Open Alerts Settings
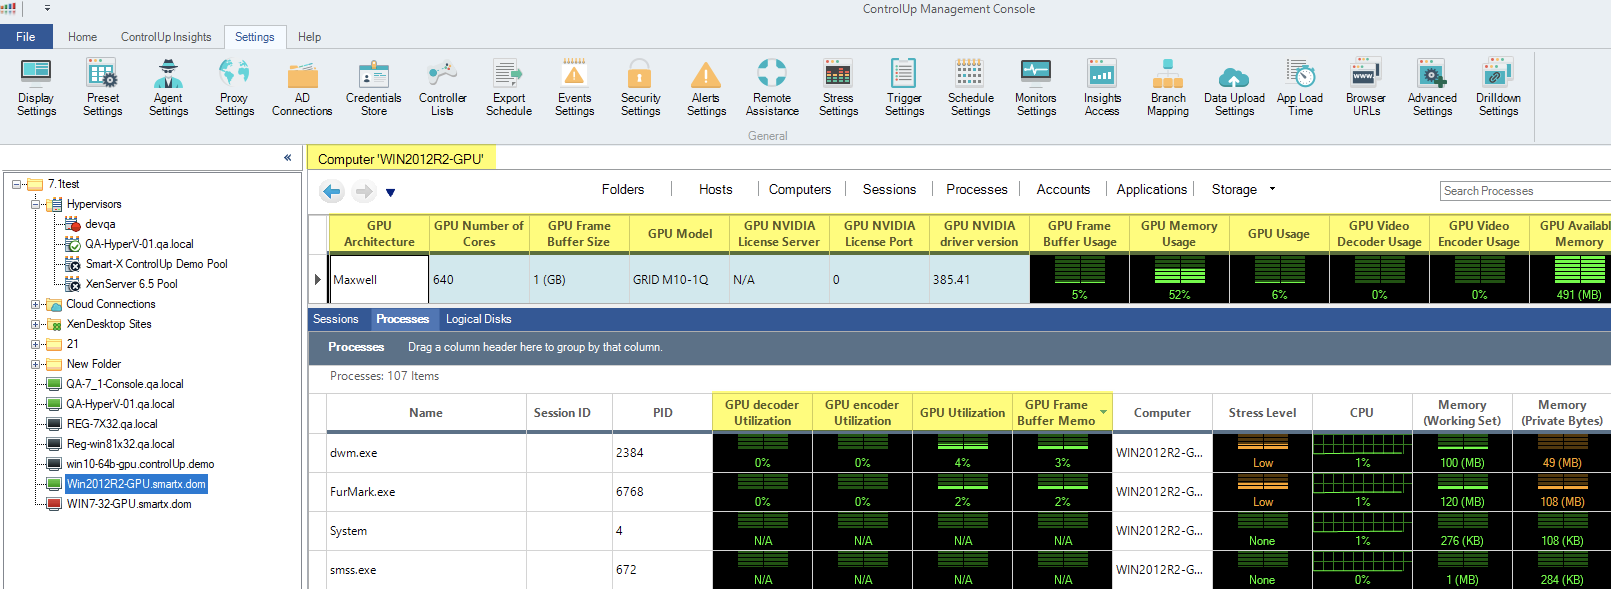 [x=706, y=88]
